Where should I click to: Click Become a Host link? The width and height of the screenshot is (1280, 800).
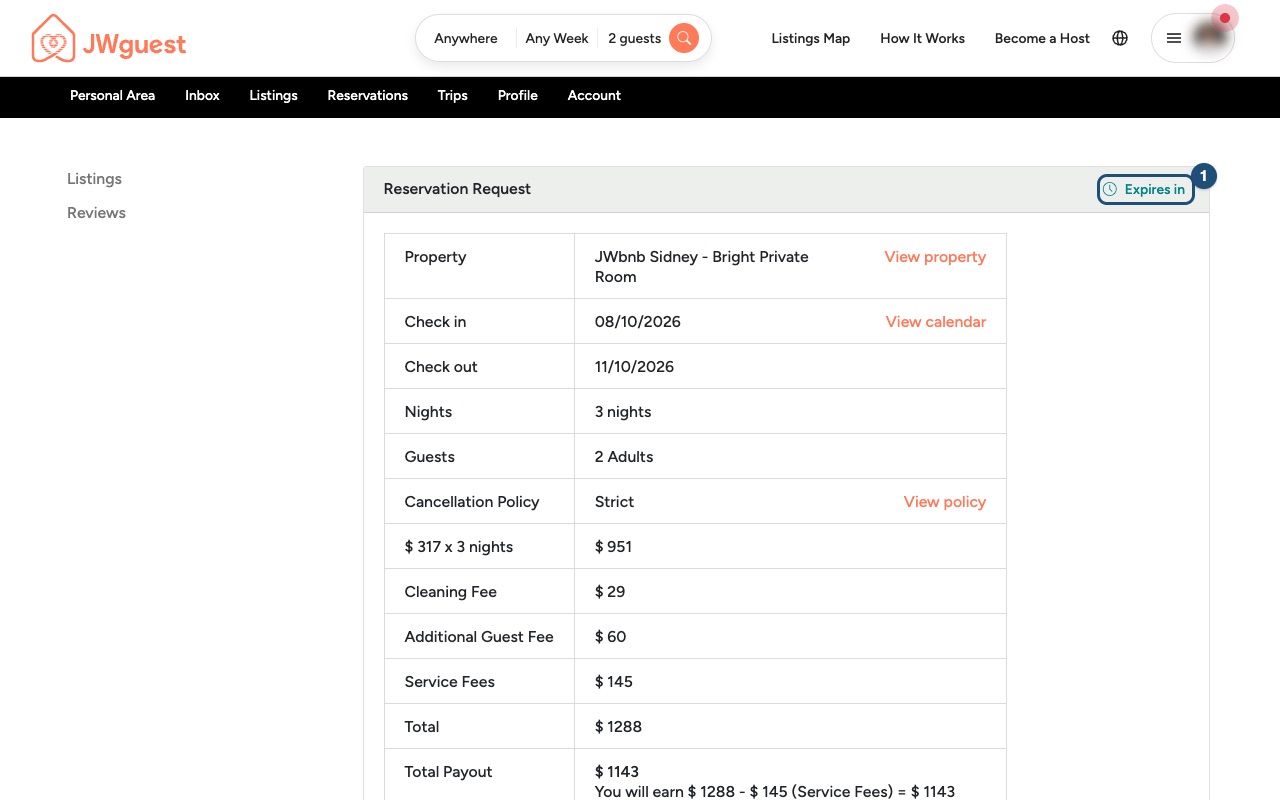pos(1042,38)
